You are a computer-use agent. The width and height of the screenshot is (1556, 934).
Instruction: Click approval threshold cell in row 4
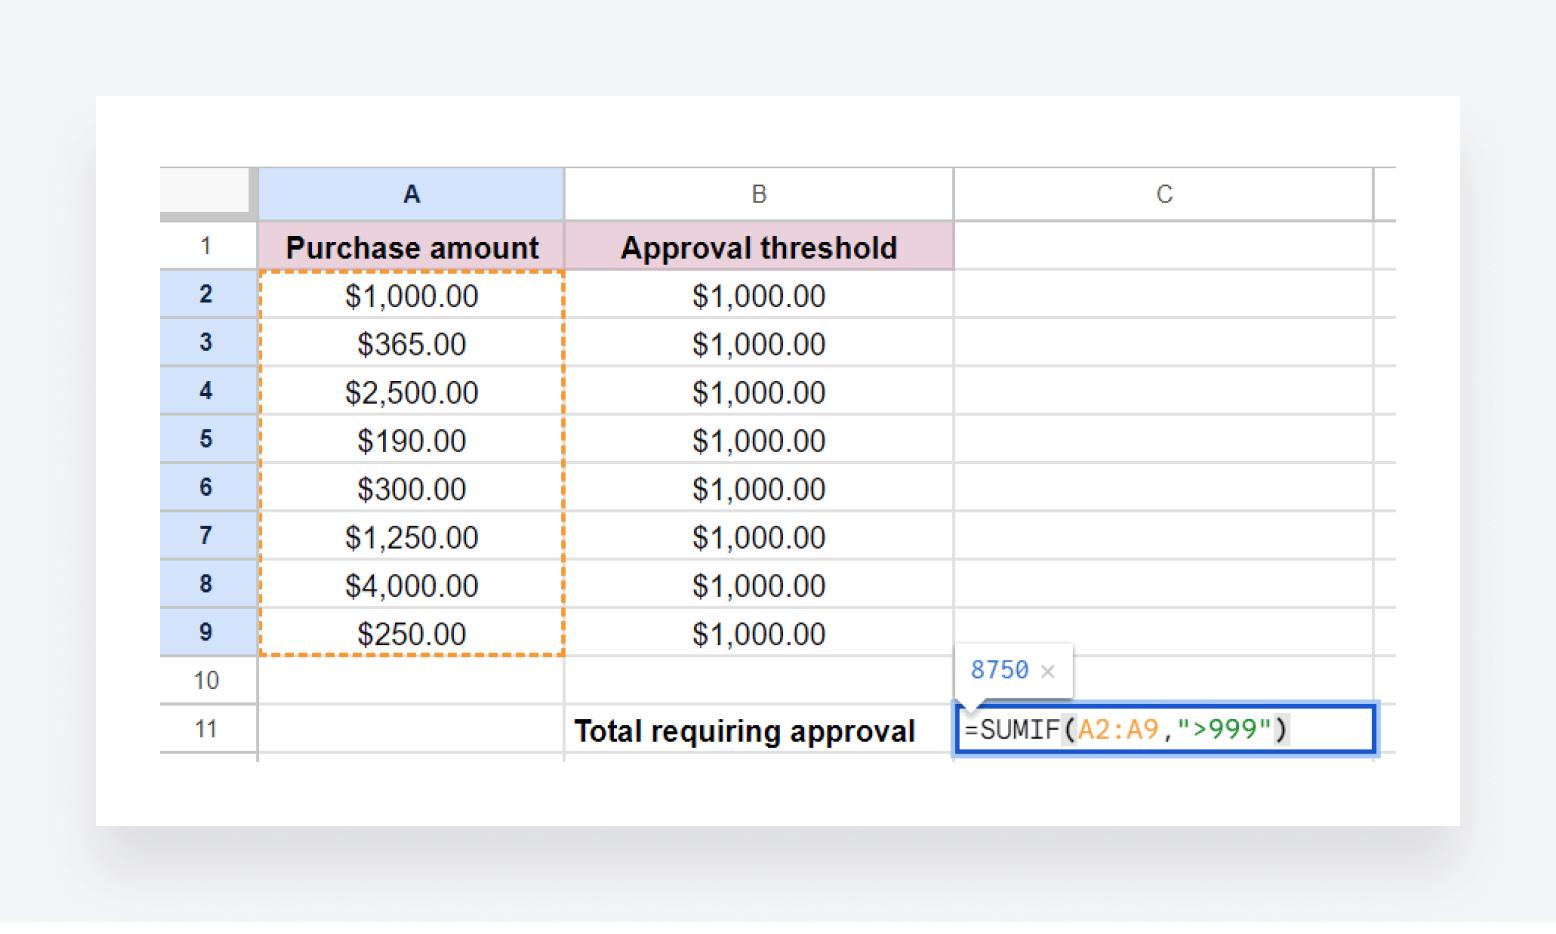pyautogui.click(x=759, y=391)
